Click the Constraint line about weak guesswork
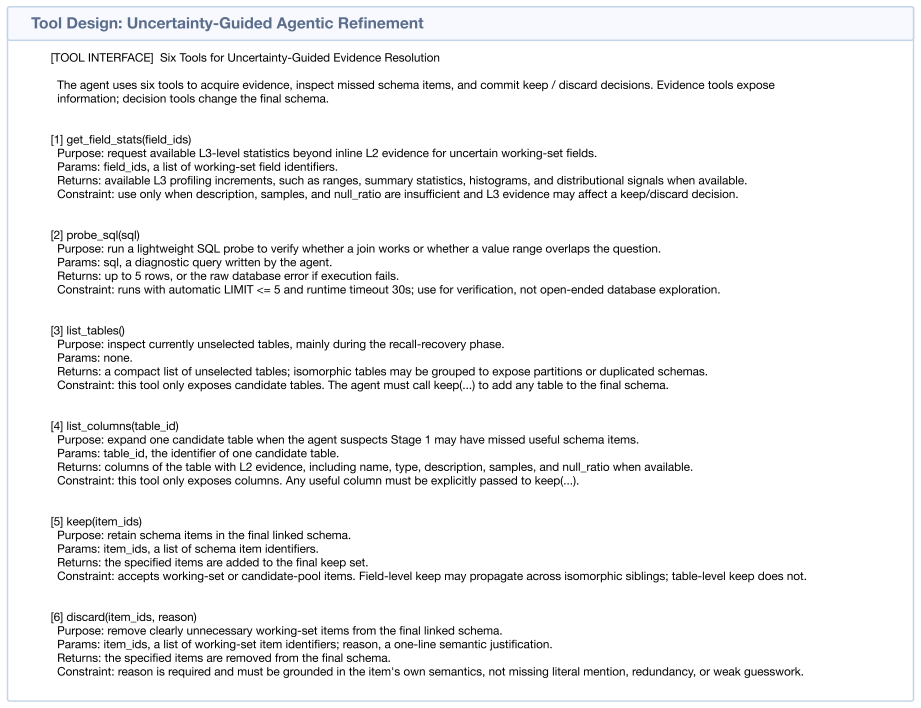 click(x=431, y=672)
